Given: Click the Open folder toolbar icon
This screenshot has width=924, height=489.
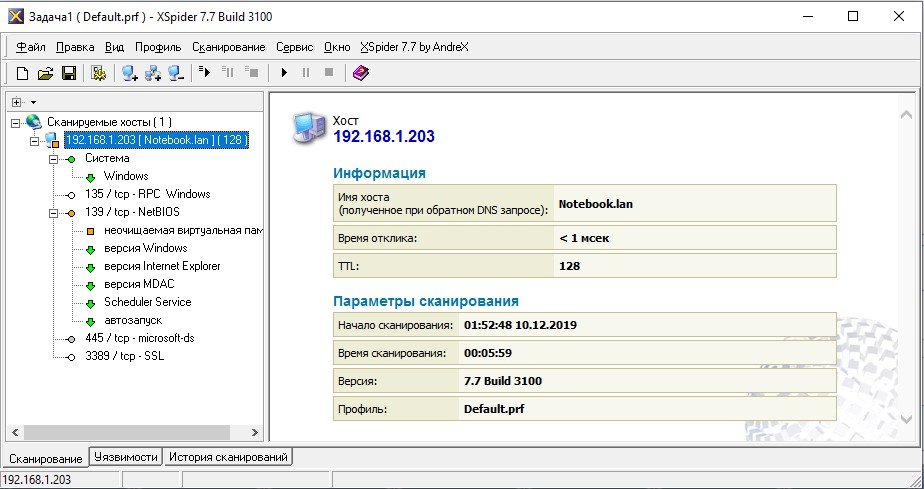Looking at the screenshot, I should (x=45, y=73).
